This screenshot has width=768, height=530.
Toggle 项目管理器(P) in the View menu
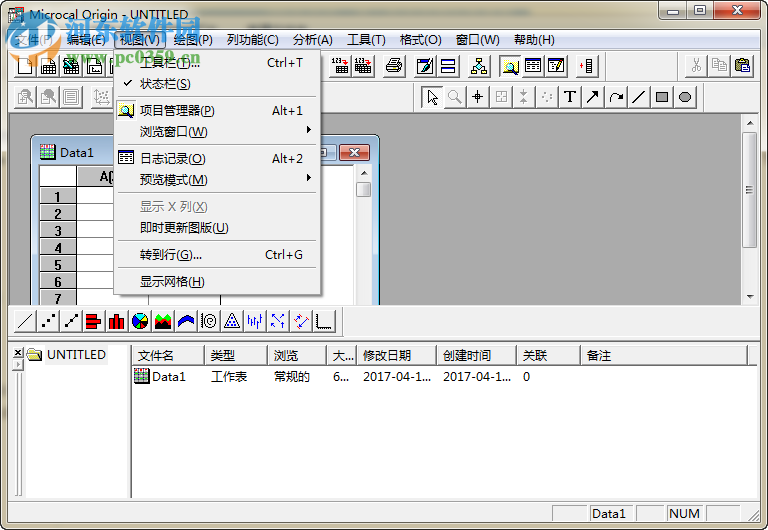click(x=217, y=111)
